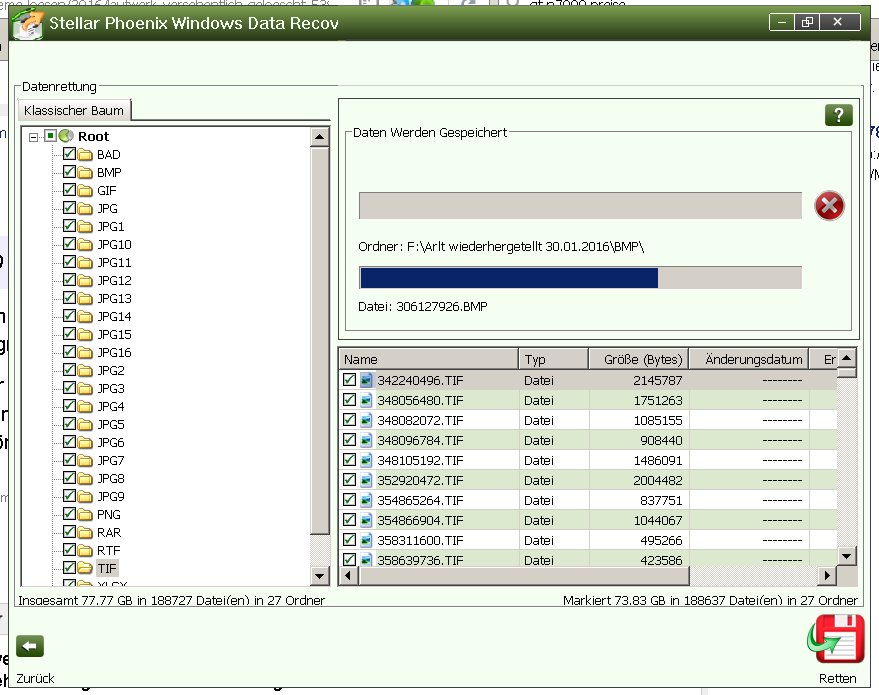
Task: Minimize the Stellar Phoenix window
Action: [x=782, y=22]
